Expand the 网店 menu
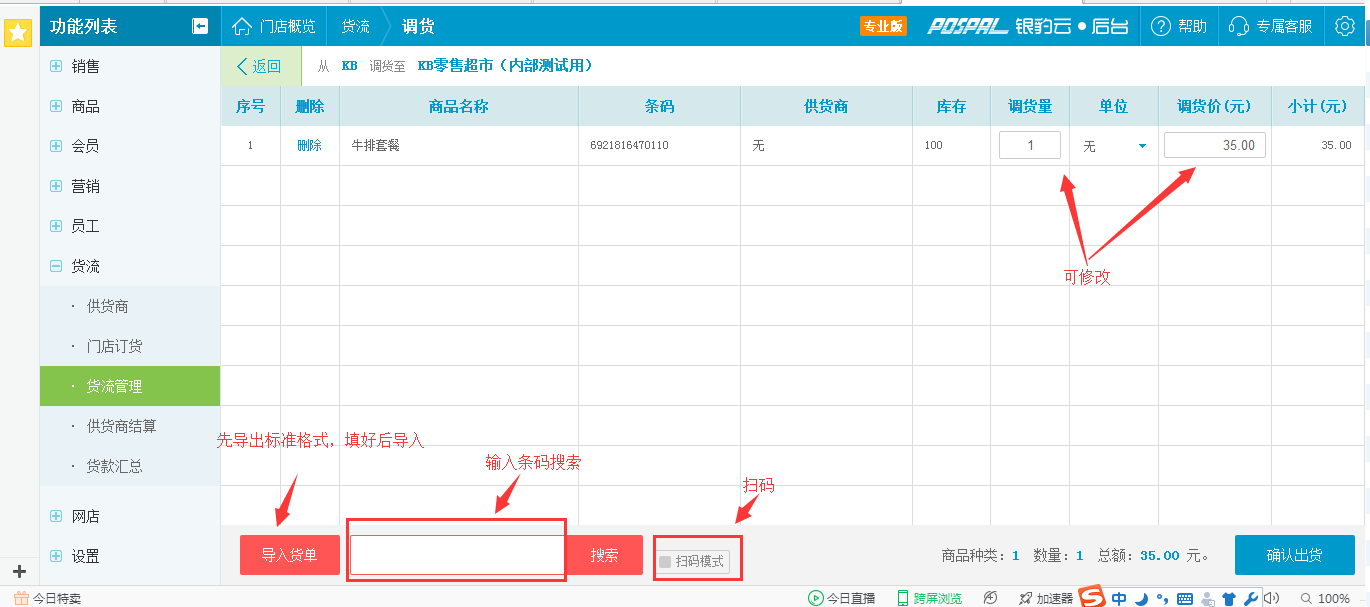The image size is (1370, 607). 56,516
